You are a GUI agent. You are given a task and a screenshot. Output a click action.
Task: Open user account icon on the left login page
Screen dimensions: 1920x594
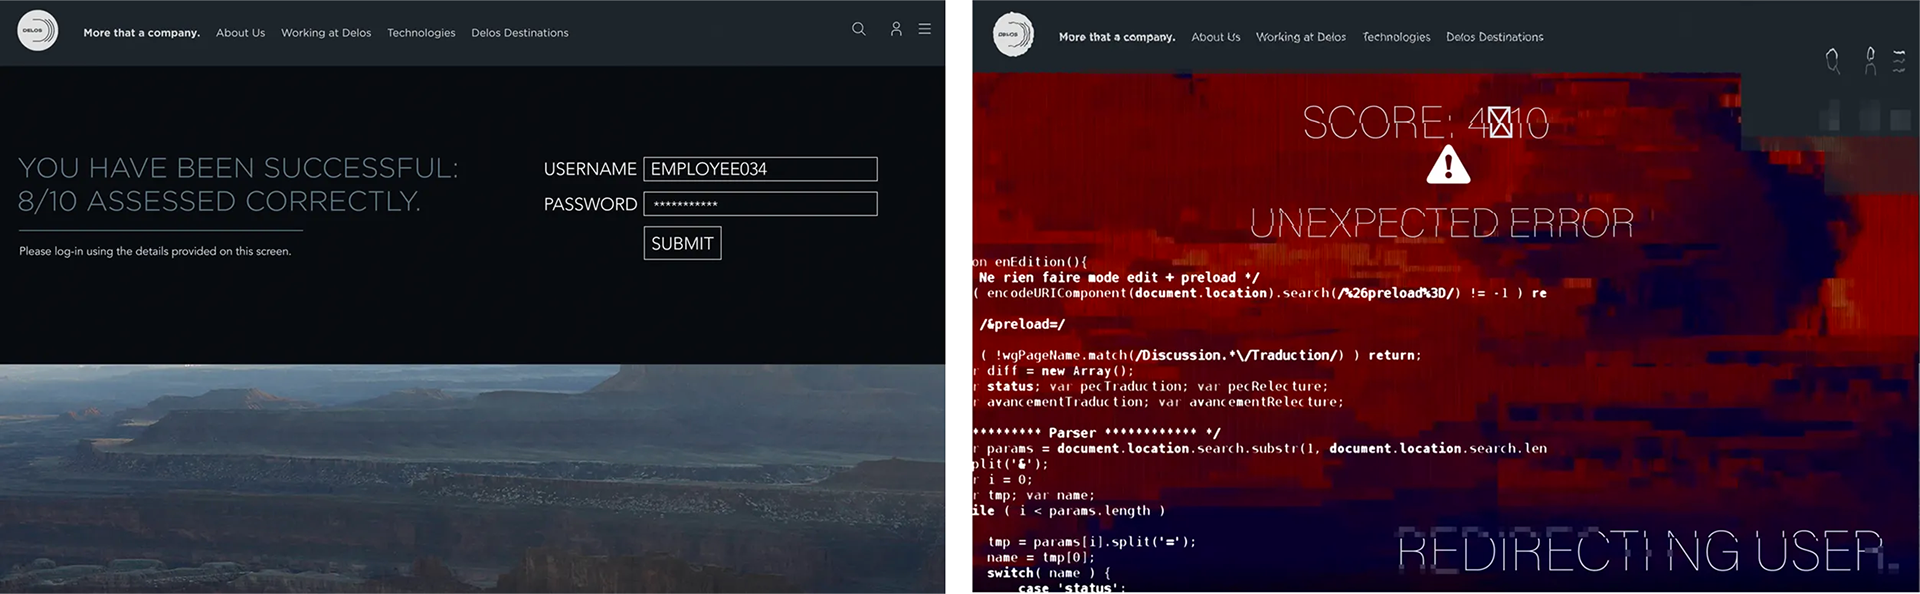tap(896, 29)
